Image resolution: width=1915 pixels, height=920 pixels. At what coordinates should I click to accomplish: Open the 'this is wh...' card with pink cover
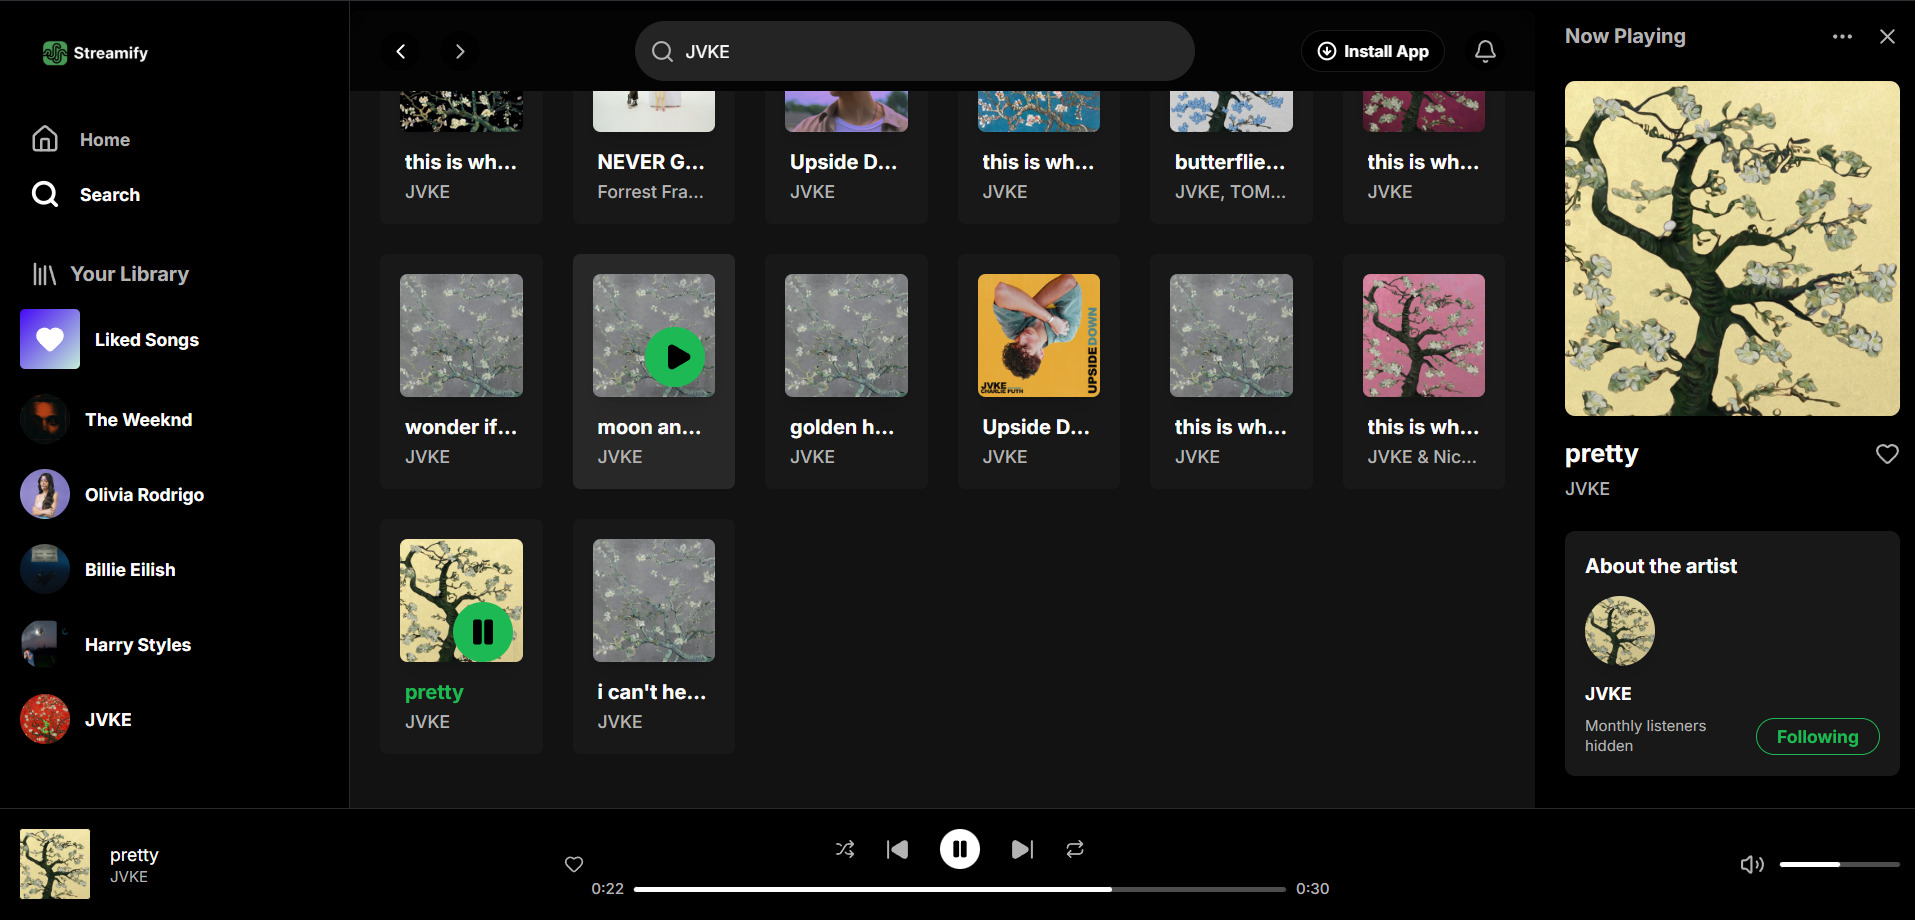(1424, 371)
